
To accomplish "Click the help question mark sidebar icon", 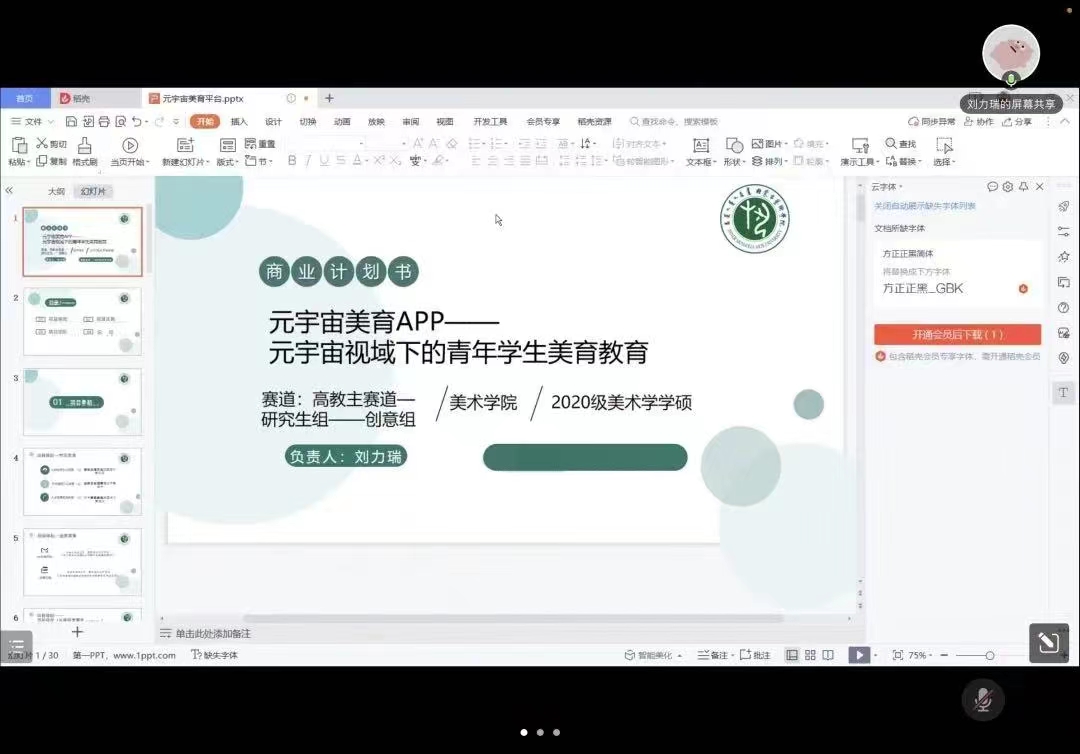I will (1063, 308).
